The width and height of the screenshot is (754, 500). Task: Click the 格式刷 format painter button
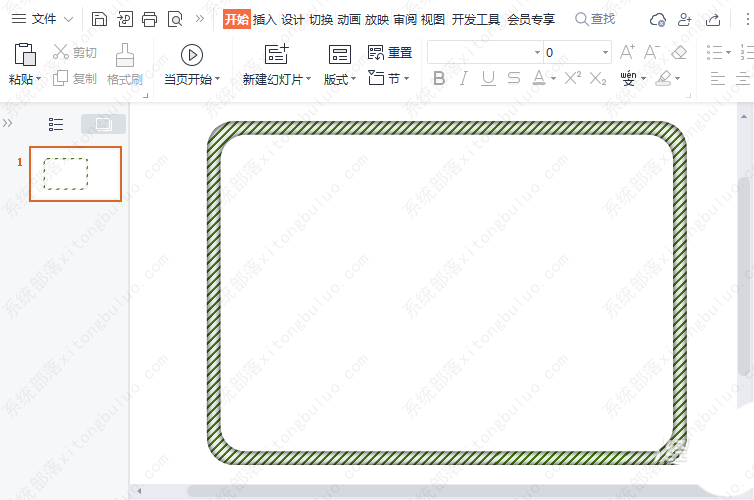tap(125, 64)
